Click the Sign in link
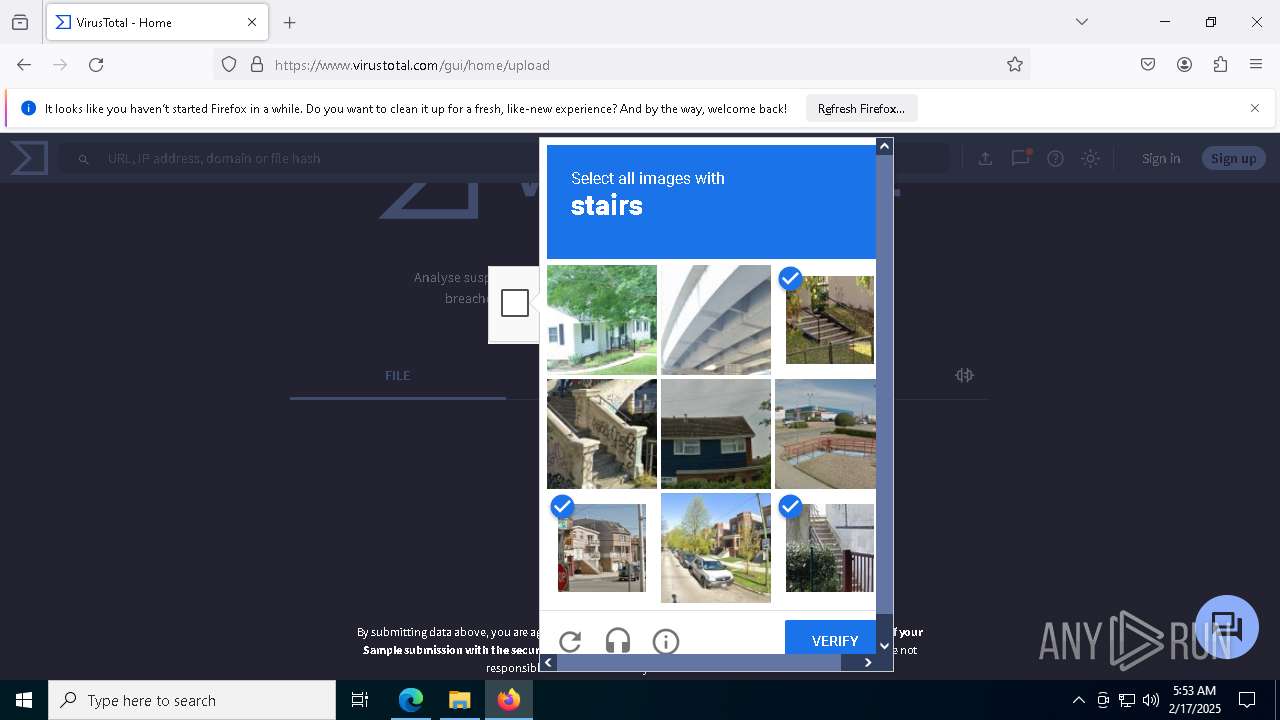Viewport: 1280px width, 720px height. [x=1161, y=158]
